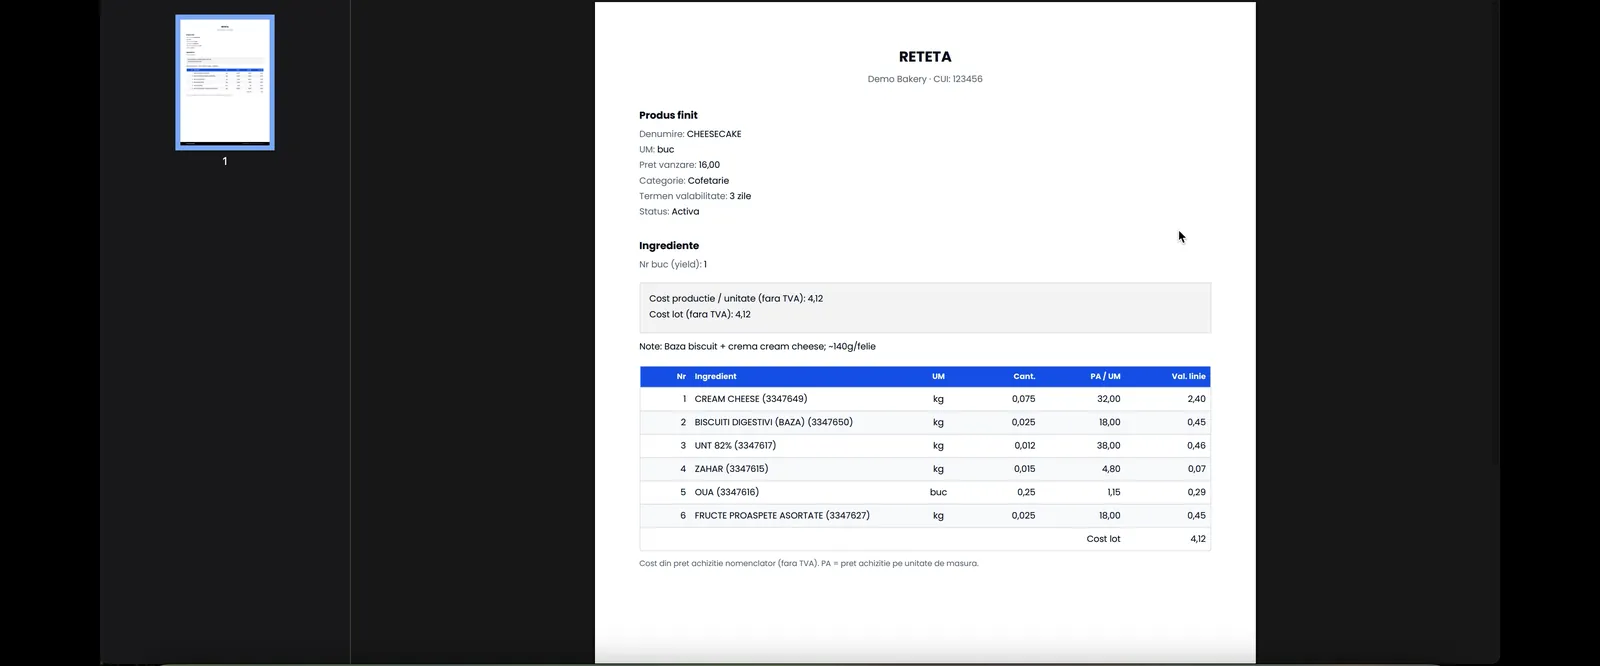This screenshot has width=1600, height=666.
Task: Click the 0,46 line value for UNT
Action: (1196, 446)
